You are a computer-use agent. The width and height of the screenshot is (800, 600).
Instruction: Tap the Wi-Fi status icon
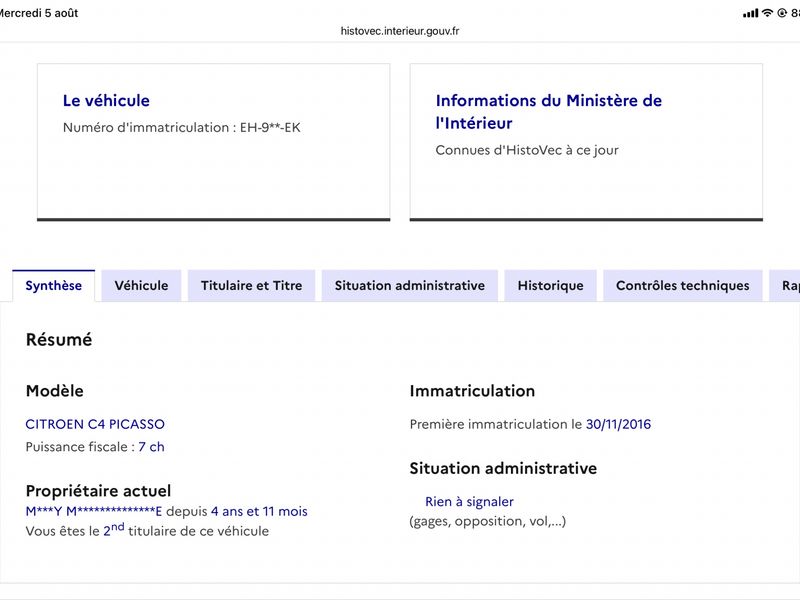pos(767,13)
